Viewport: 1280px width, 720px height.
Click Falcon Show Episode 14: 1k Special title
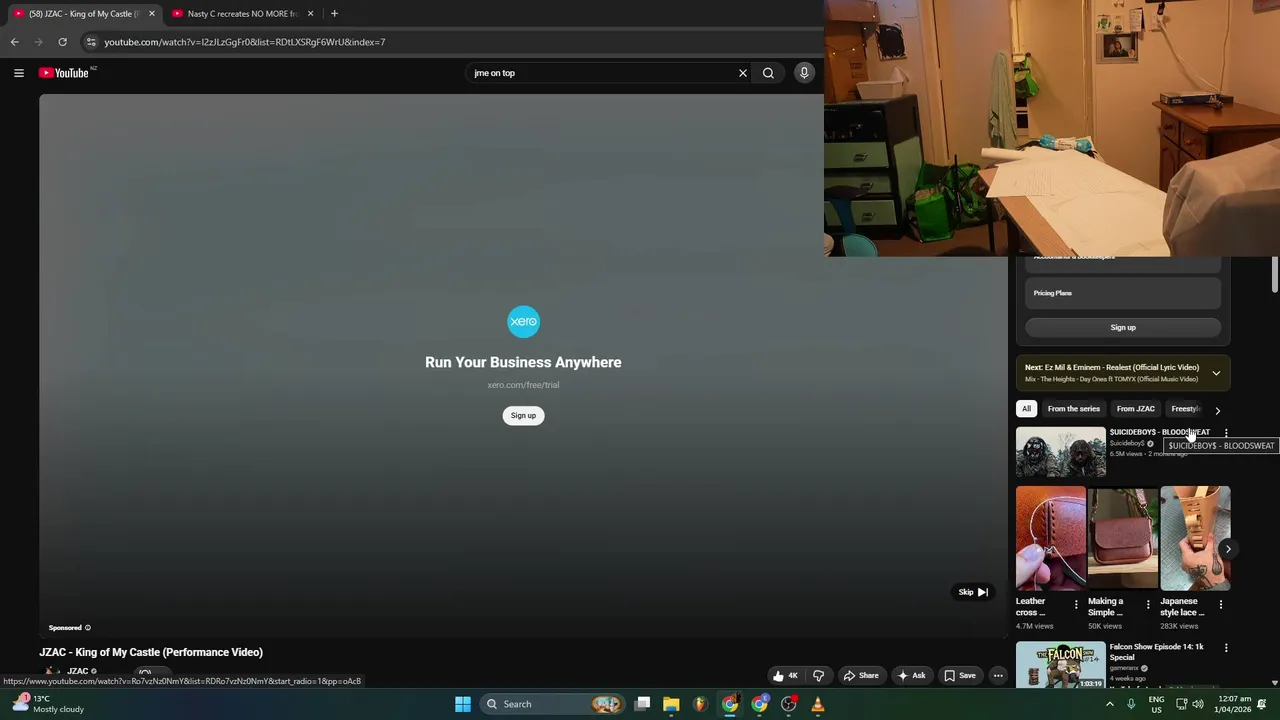[1156, 652]
